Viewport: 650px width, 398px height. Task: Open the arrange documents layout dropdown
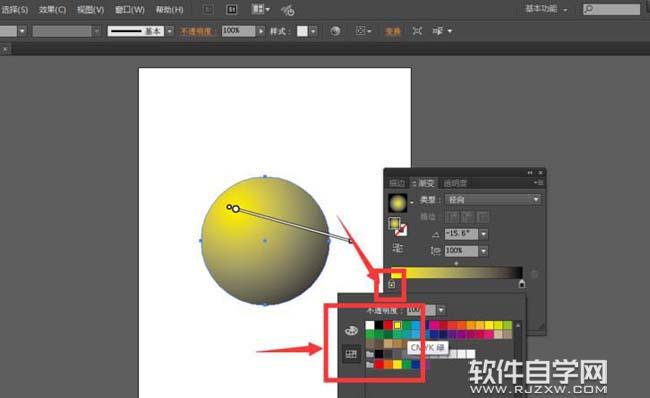point(261,9)
